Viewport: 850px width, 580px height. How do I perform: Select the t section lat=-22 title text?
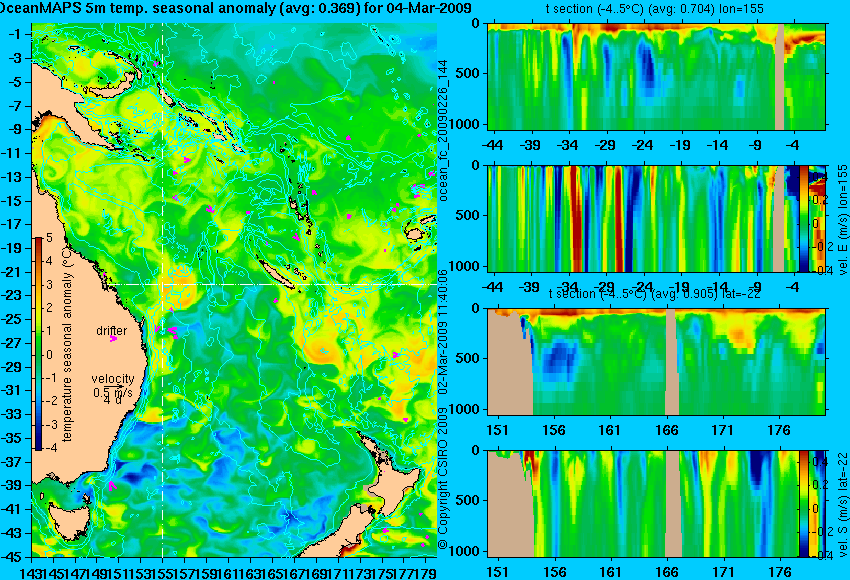point(654,294)
